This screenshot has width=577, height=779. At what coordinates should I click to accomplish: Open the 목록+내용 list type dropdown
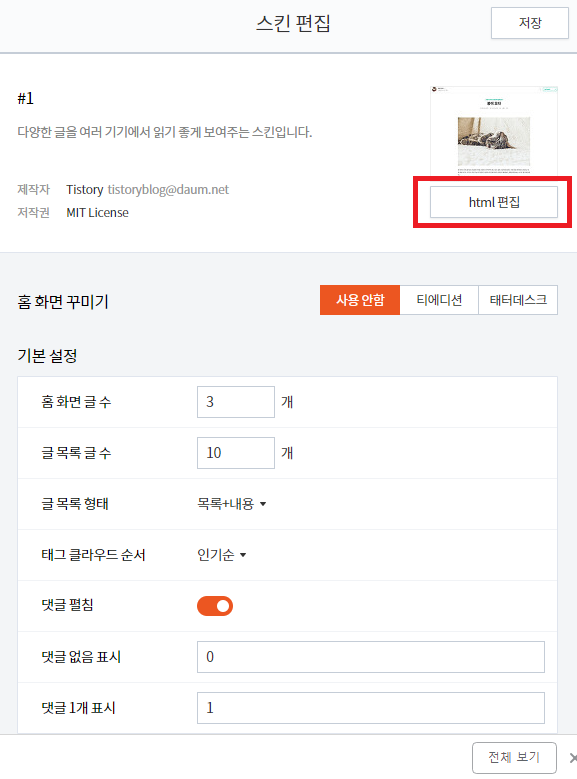coord(232,504)
